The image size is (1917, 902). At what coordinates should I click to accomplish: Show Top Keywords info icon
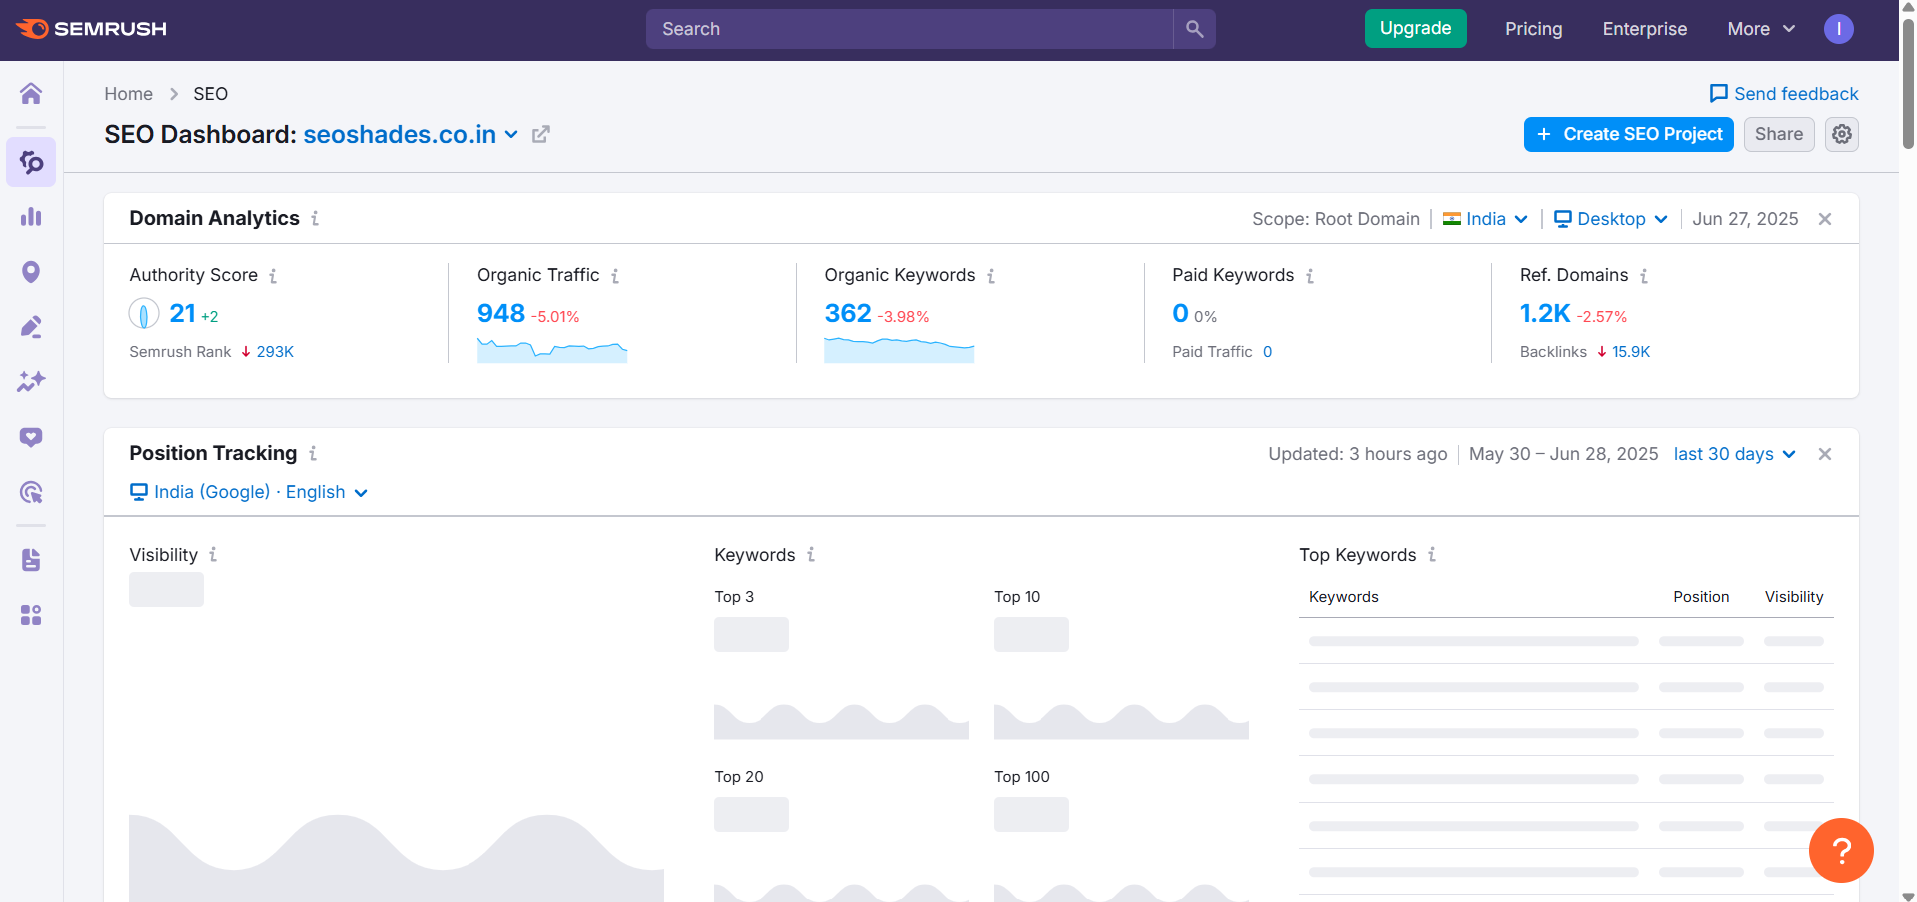tap(1432, 554)
